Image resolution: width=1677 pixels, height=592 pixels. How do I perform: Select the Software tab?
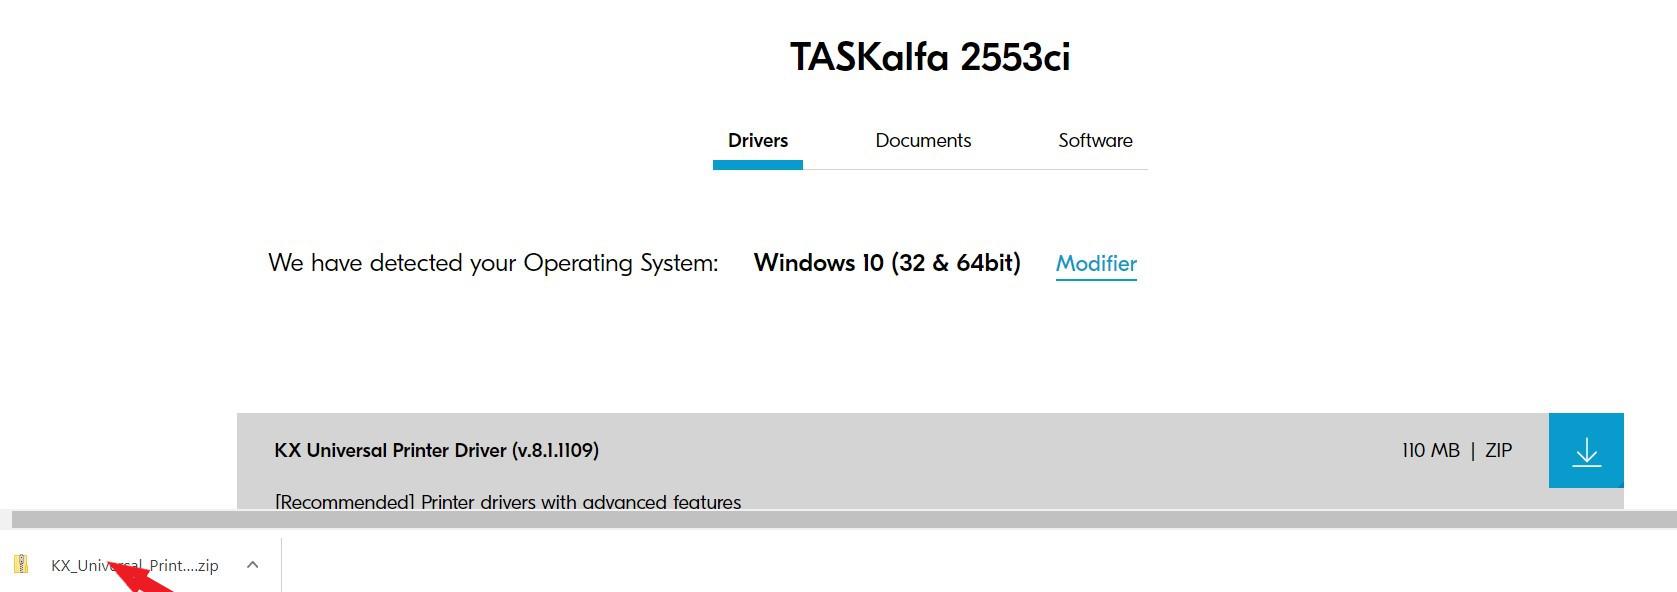(x=1095, y=141)
